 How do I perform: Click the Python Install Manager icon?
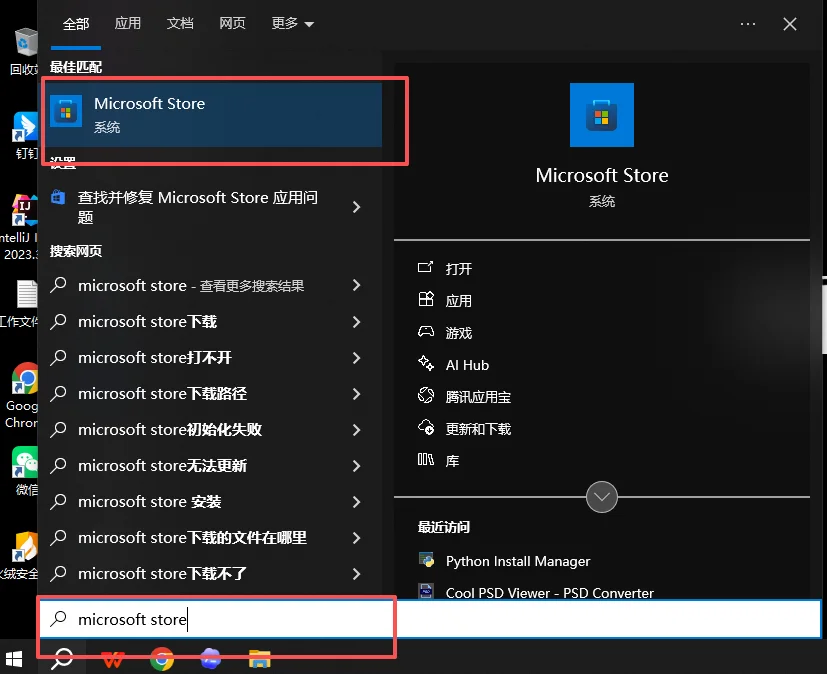(x=426, y=560)
